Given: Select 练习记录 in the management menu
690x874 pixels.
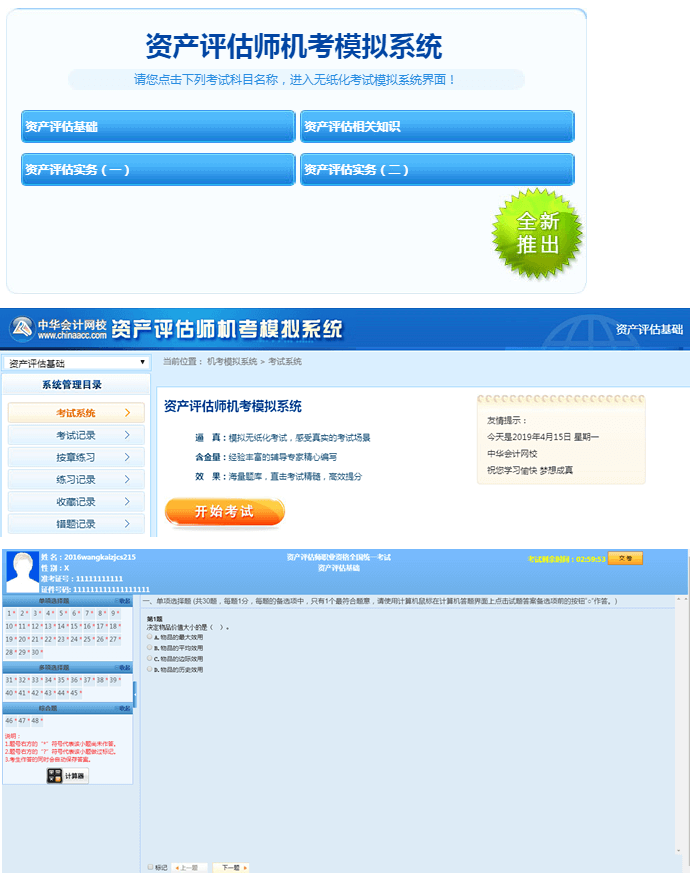Looking at the screenshot, I should [x=76, y=479].
